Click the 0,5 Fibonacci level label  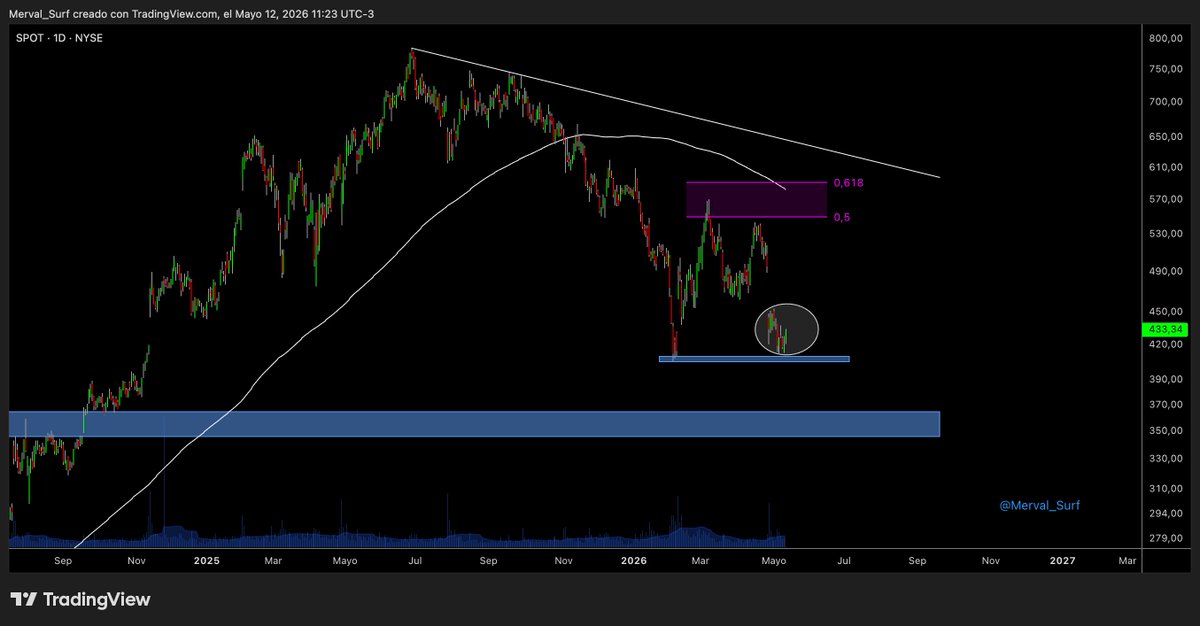click(842, 217)
